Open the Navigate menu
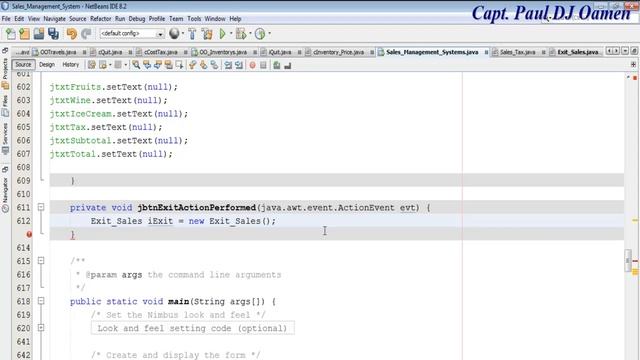640x360 pixels. (x=54, y=19)
